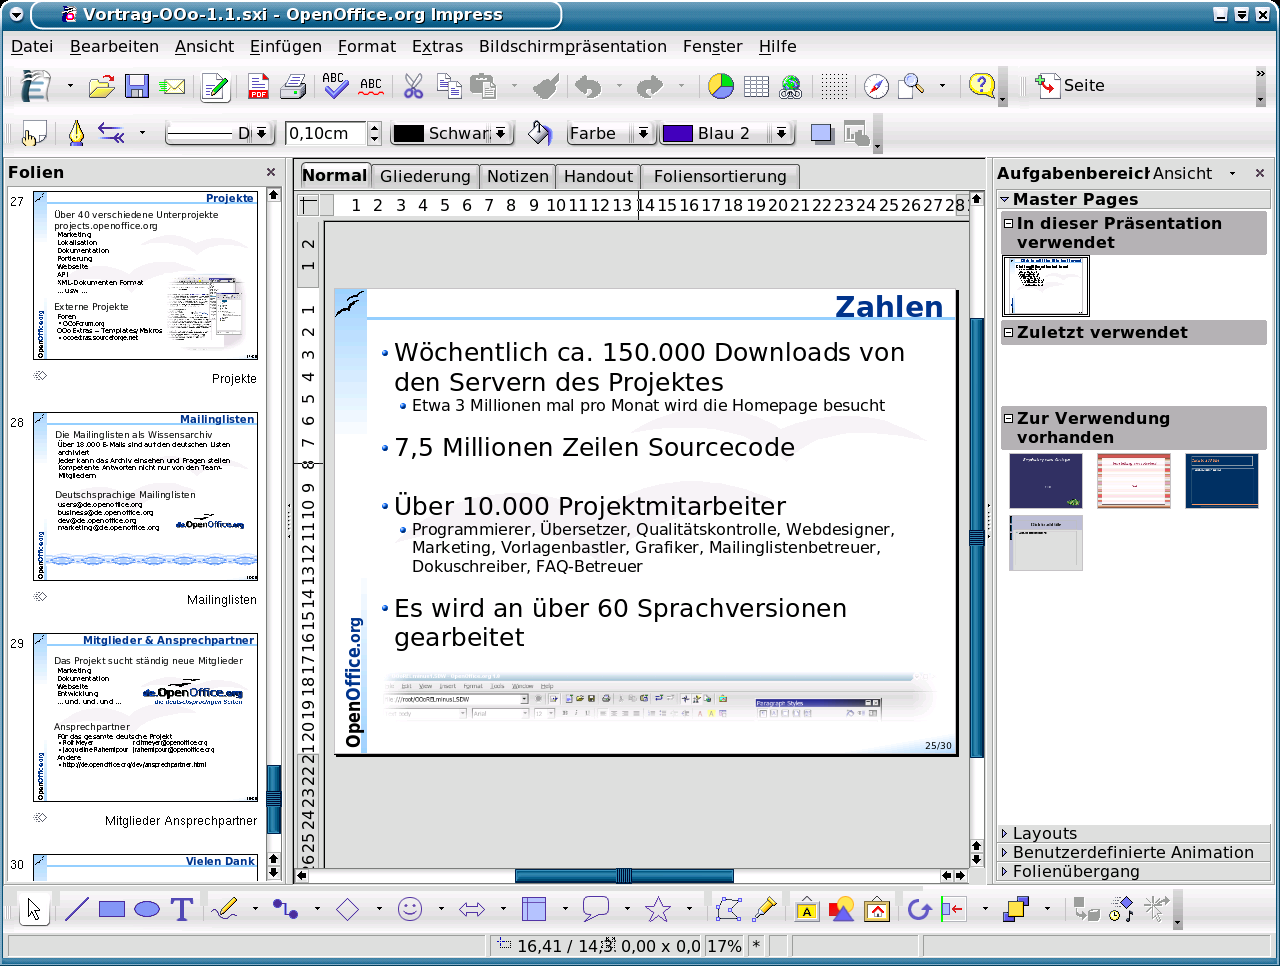
Task: Click the area fill bucket icon
Action: [x=540, y=133]
